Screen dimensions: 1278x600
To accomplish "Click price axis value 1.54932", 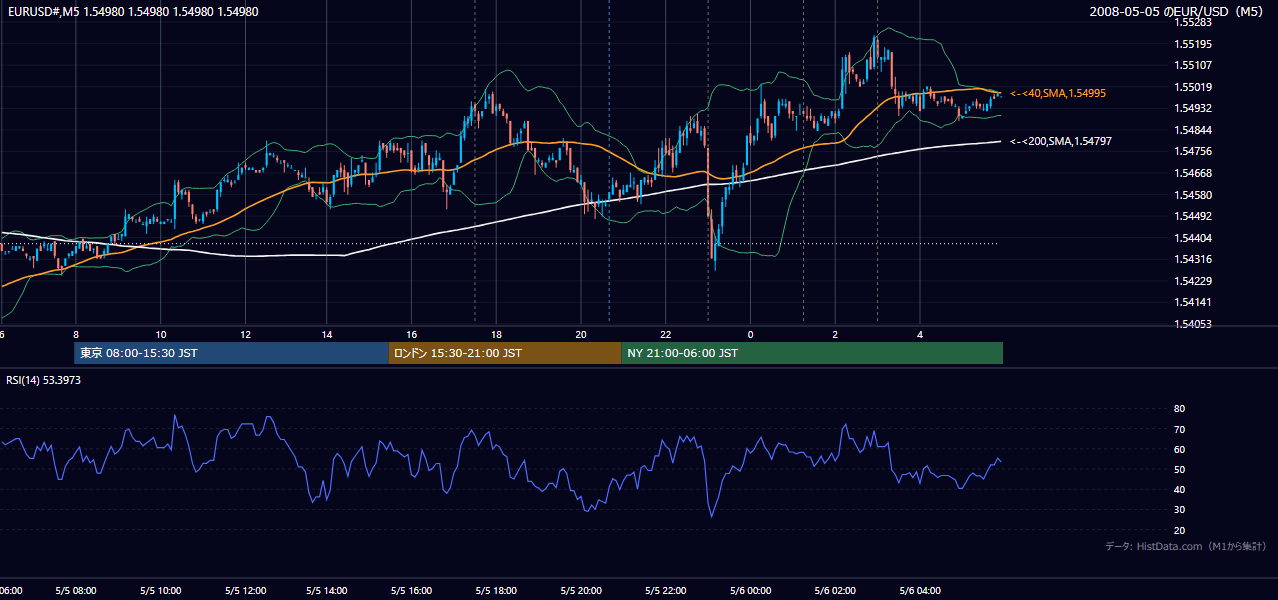I will click(1195, 108).
